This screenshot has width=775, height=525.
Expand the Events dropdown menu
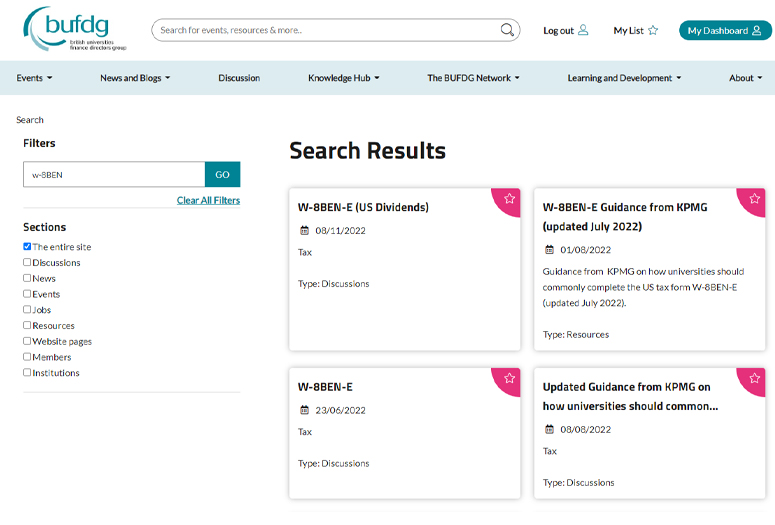(34, 78)
